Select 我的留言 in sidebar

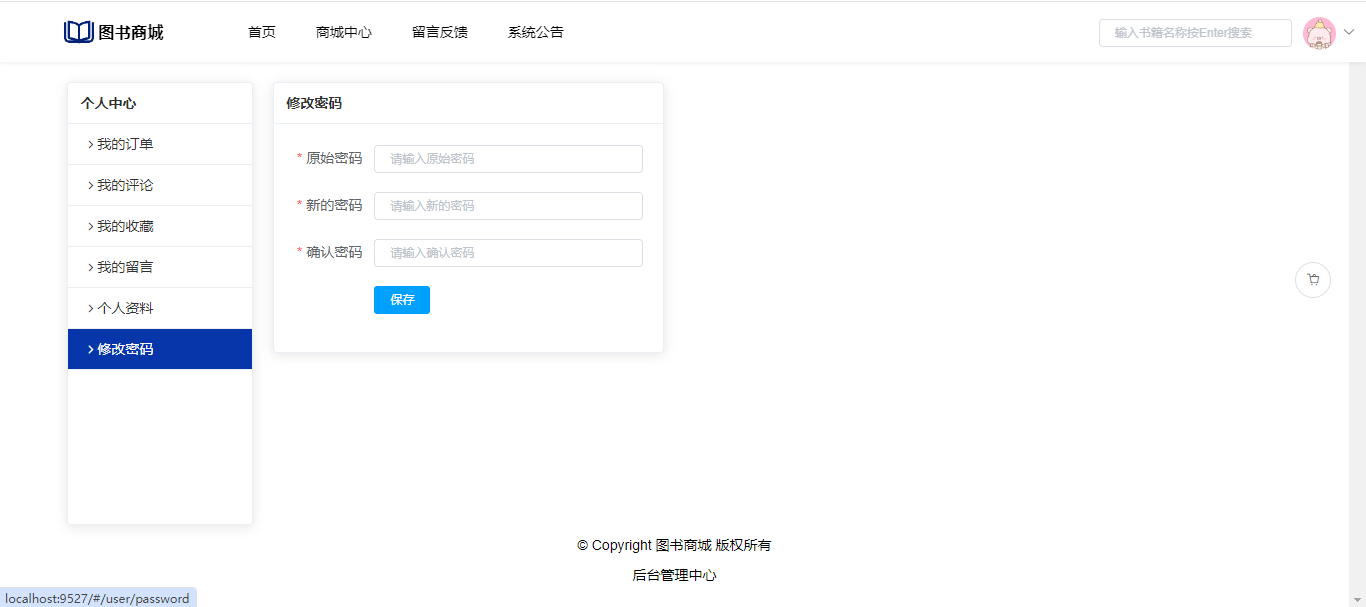point(160,267)
